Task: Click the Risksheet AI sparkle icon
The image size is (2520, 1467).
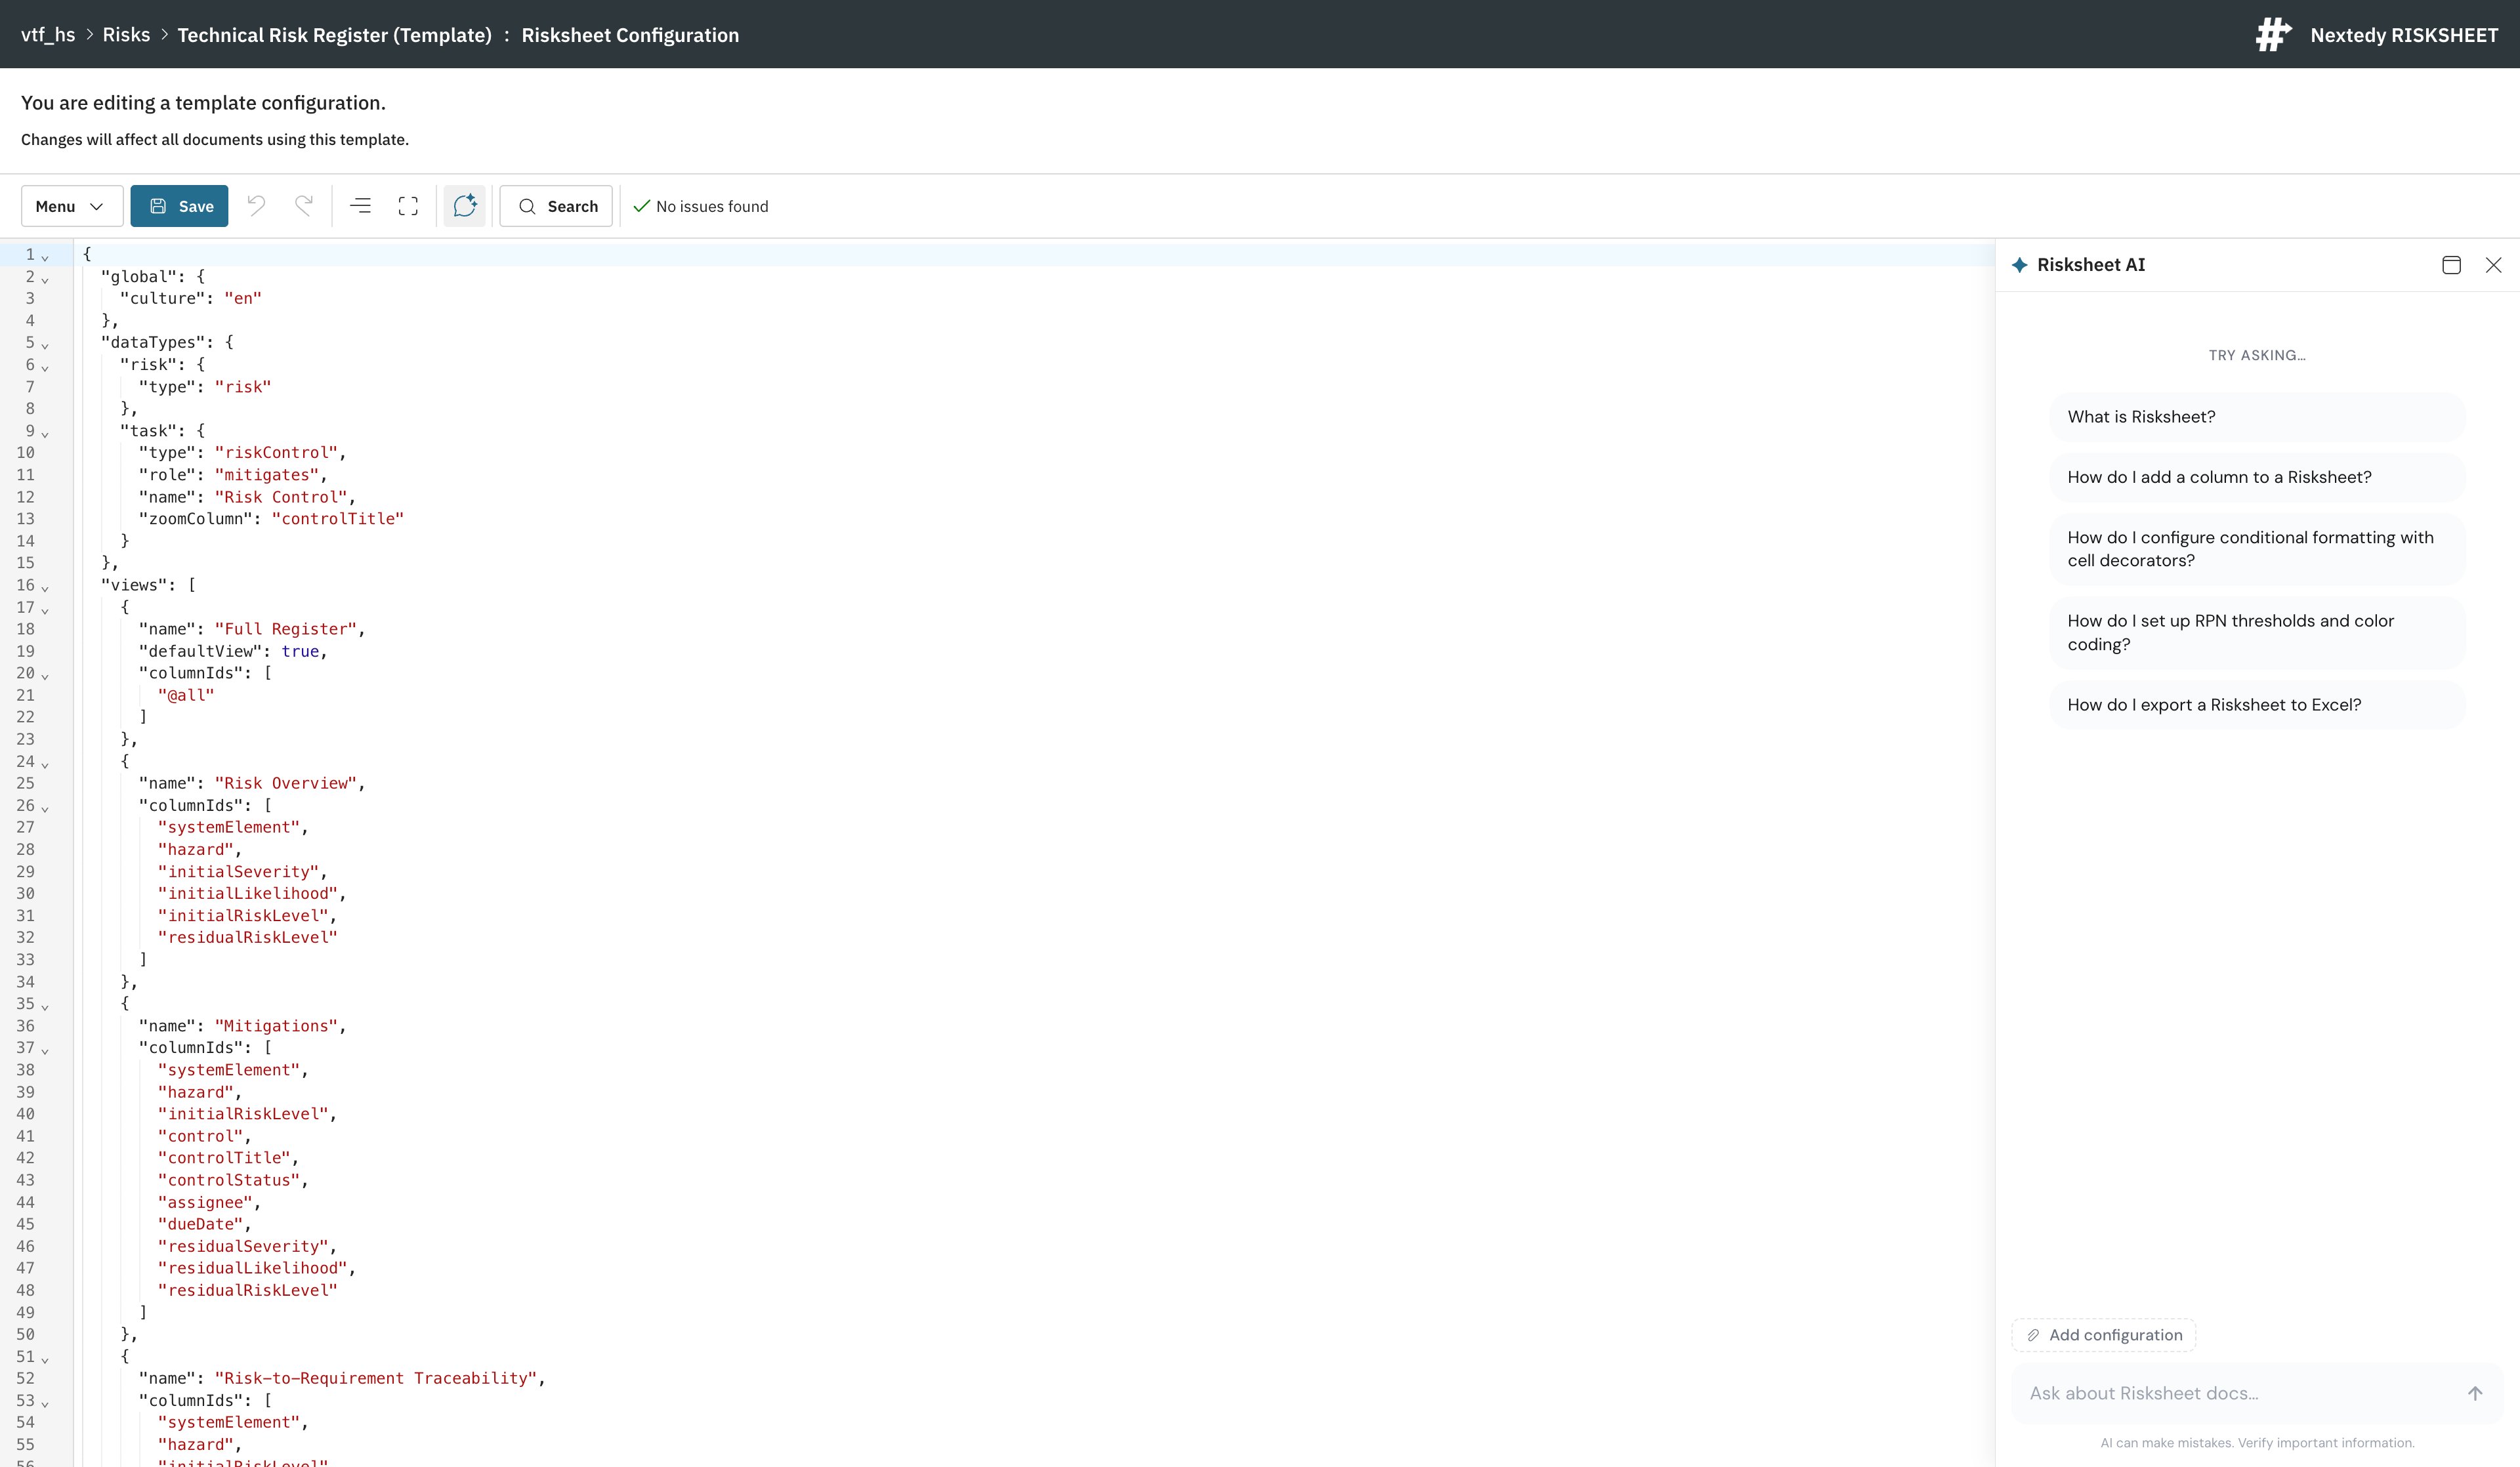Action: coord(2020,265)
